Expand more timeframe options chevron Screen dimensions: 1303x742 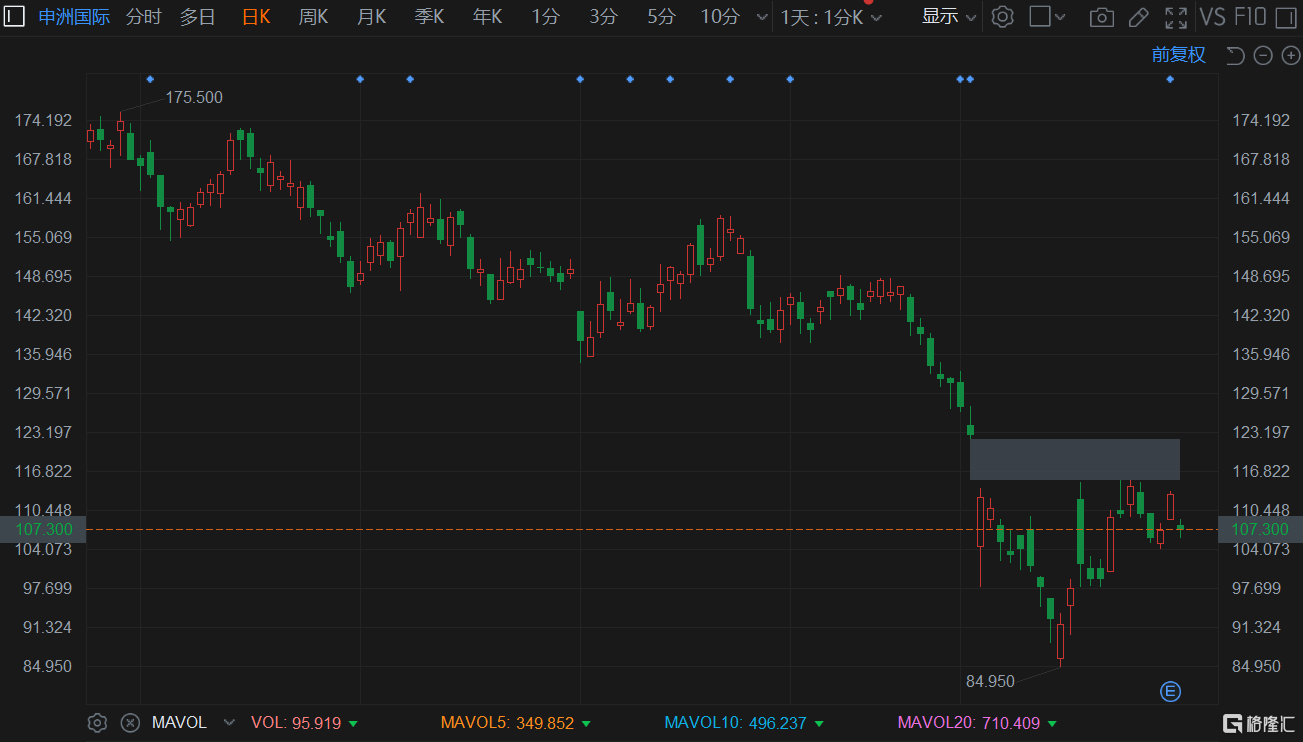coord(762,18)
